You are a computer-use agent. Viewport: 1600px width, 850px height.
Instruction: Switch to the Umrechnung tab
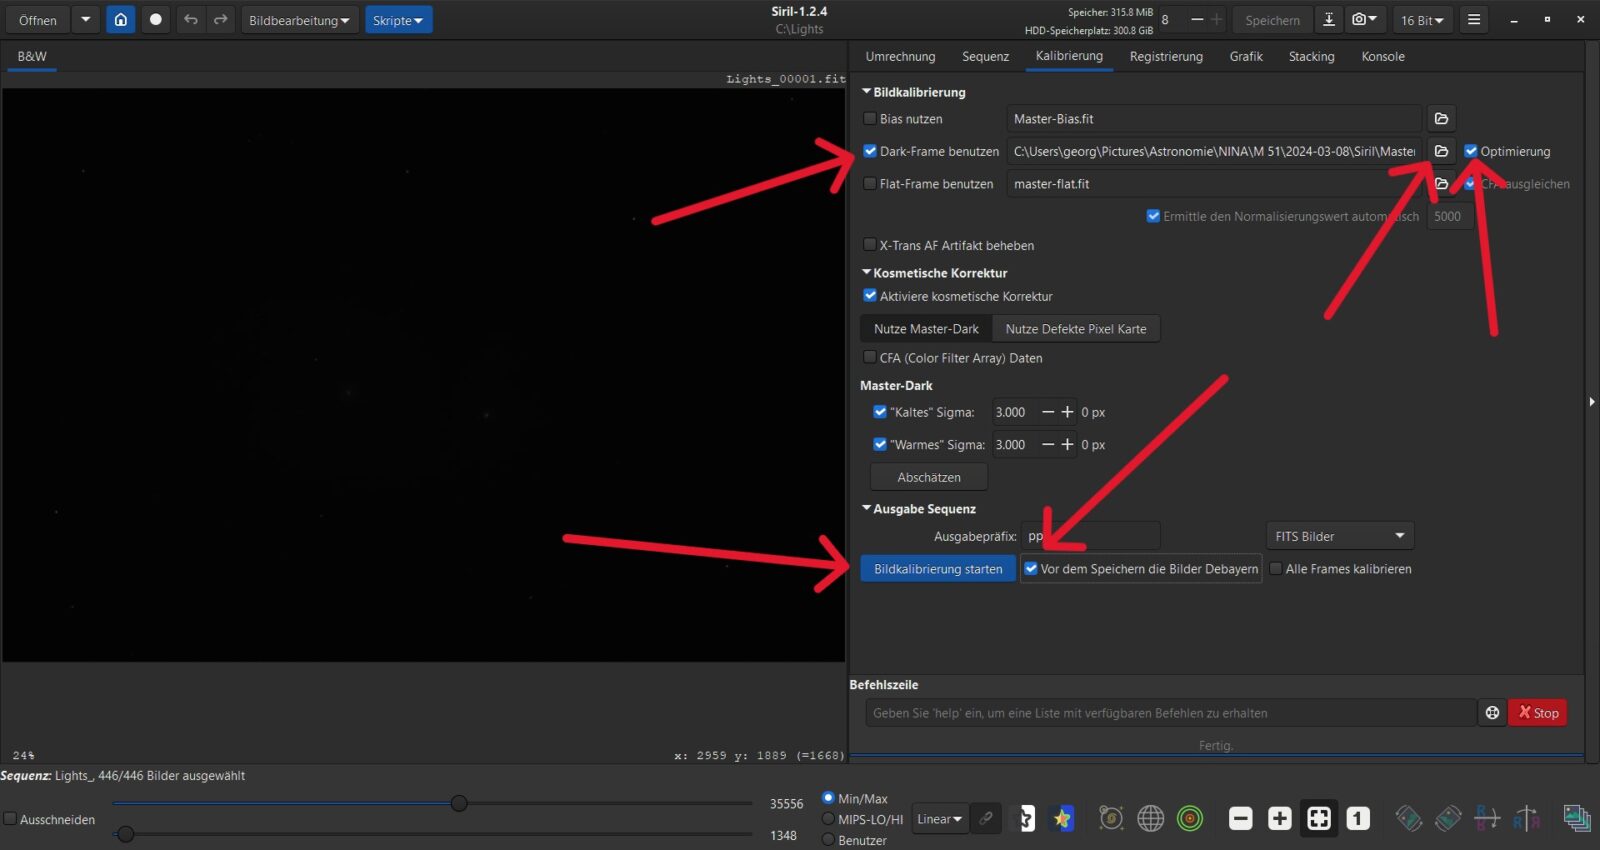point(900,57)
